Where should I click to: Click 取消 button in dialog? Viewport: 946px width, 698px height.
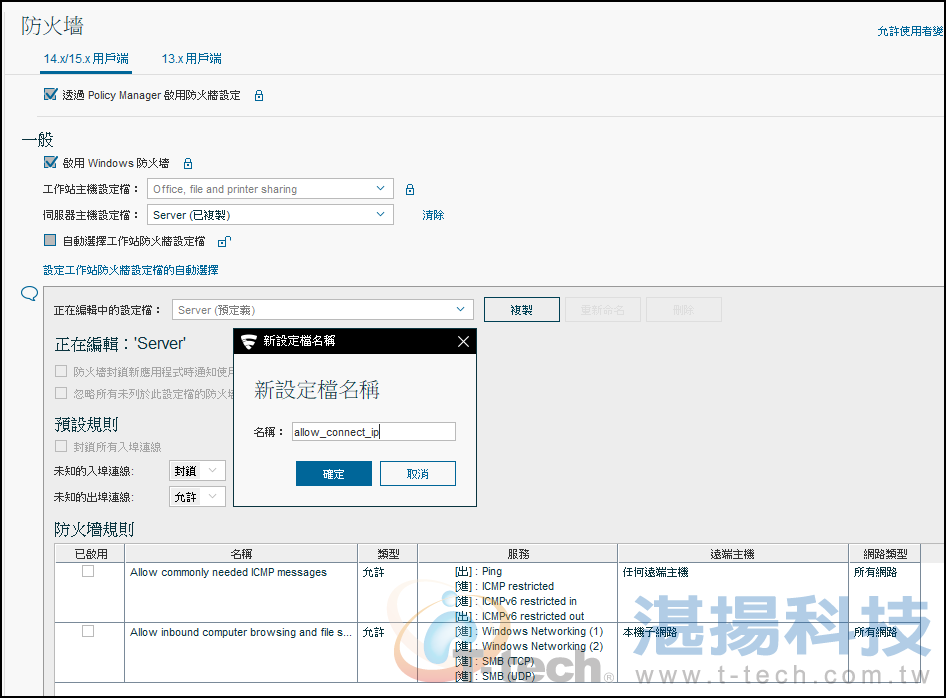tap(417, 474)
